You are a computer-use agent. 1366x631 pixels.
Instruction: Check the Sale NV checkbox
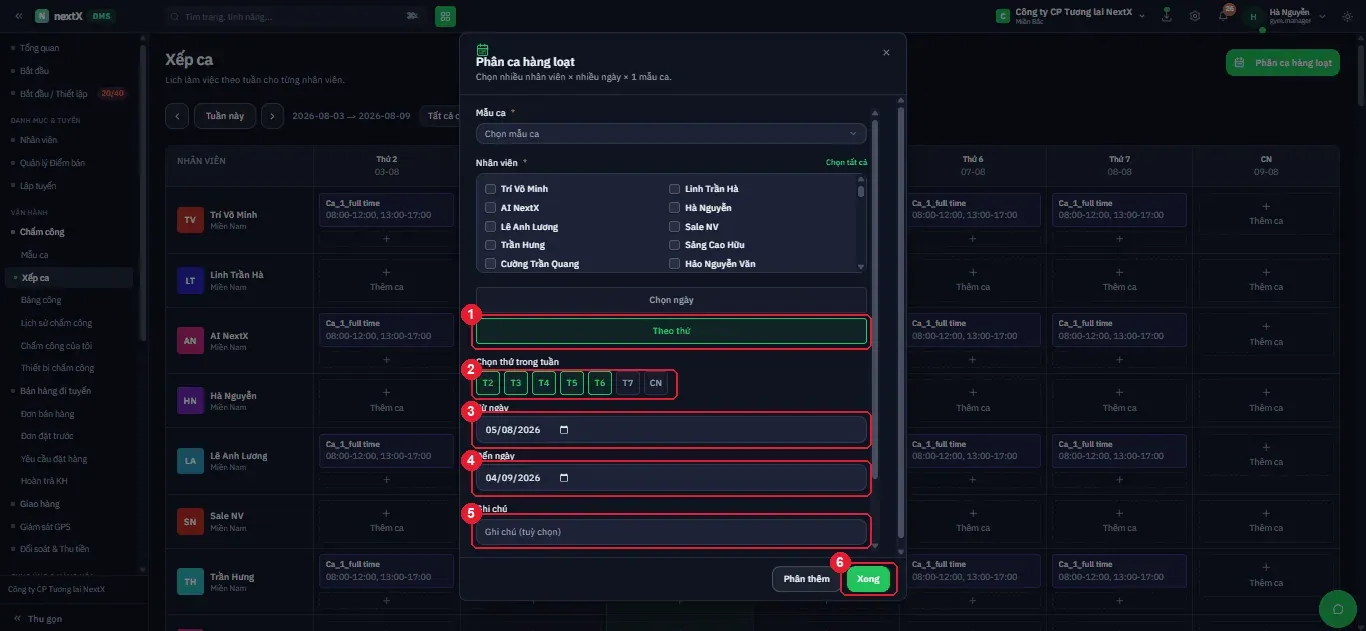675,227
